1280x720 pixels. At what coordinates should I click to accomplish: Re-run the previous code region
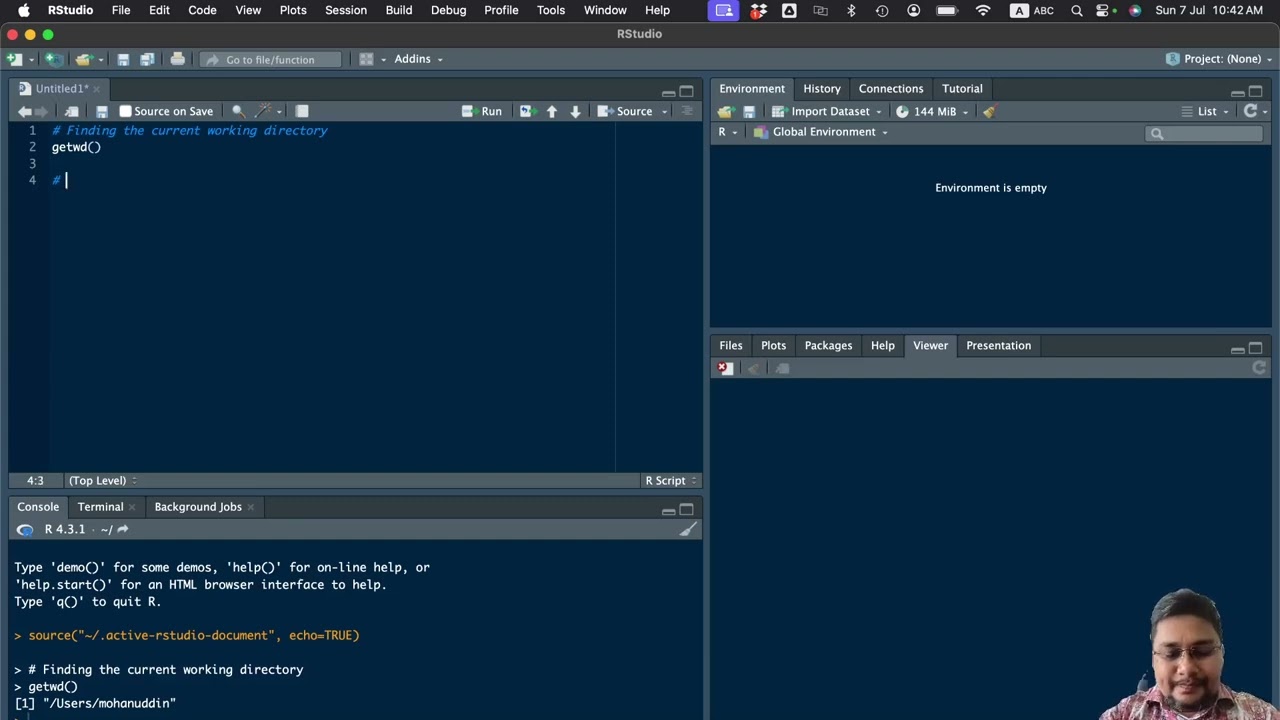[x=526, y=111]
